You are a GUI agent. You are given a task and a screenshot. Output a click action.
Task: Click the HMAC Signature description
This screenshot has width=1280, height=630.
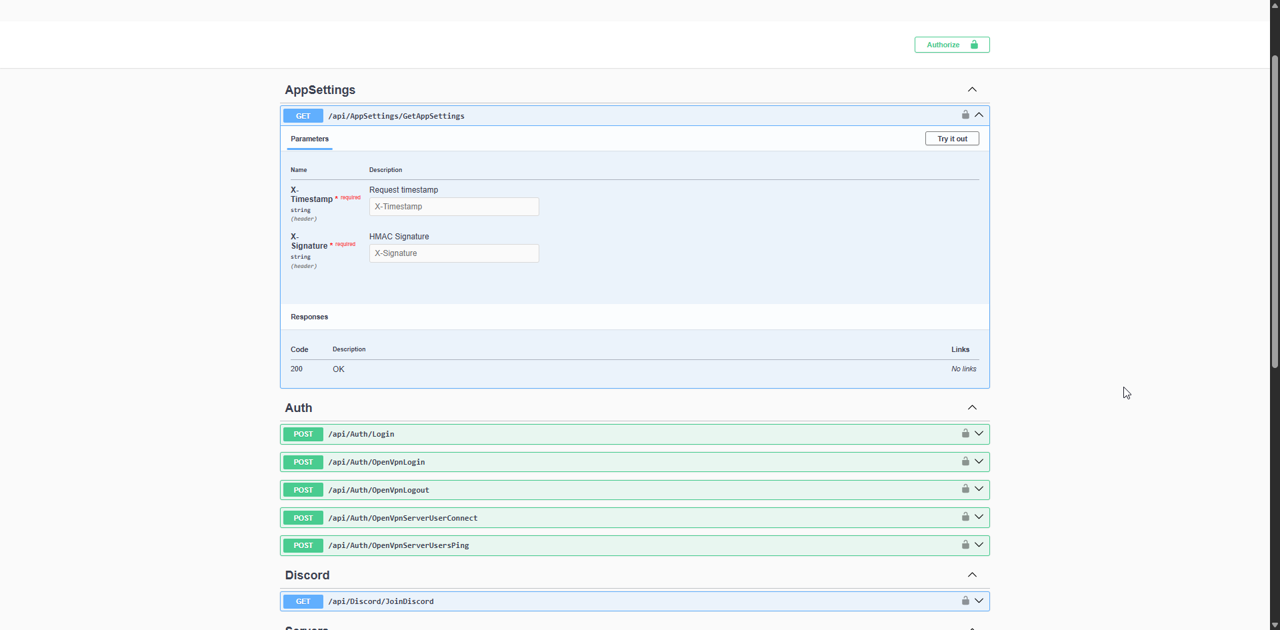coord(399,237)
